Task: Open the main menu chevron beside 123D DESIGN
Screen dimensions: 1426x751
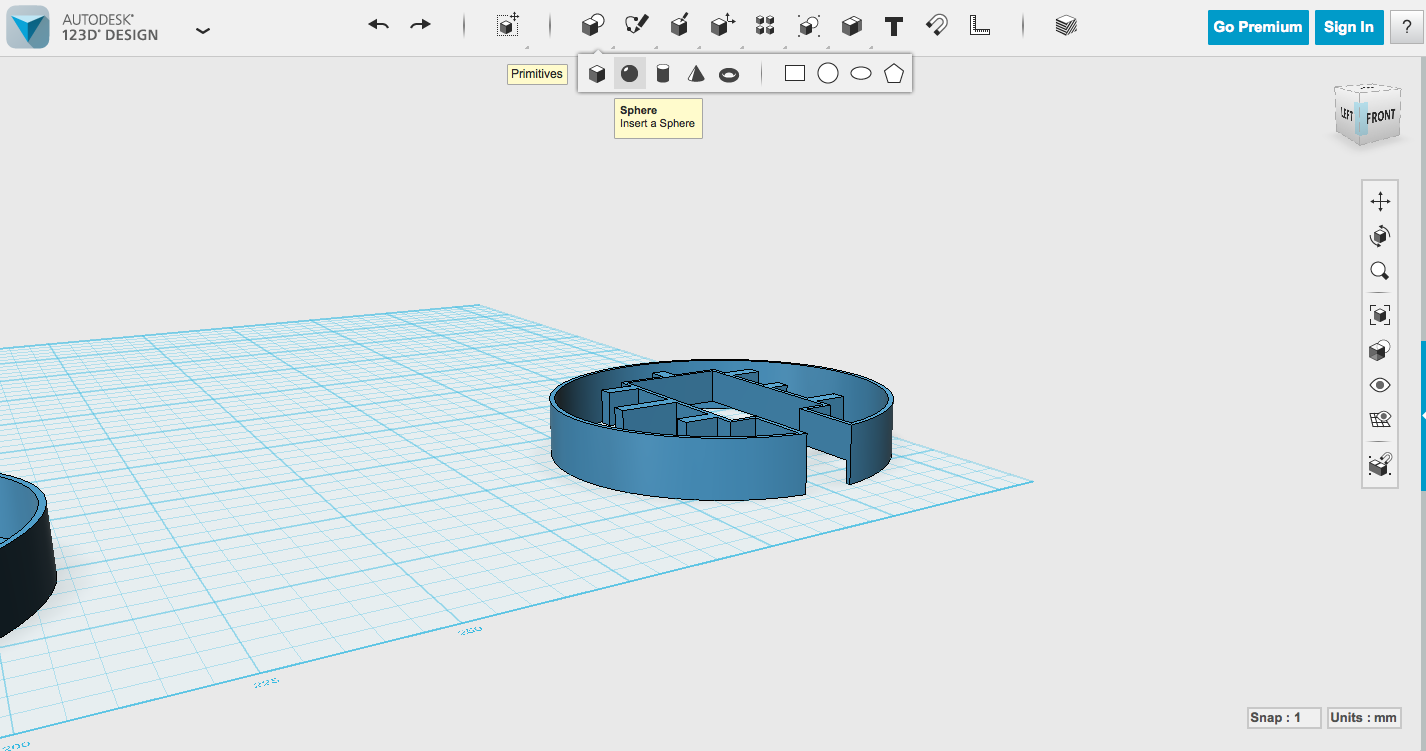Action: coord(202,31)
